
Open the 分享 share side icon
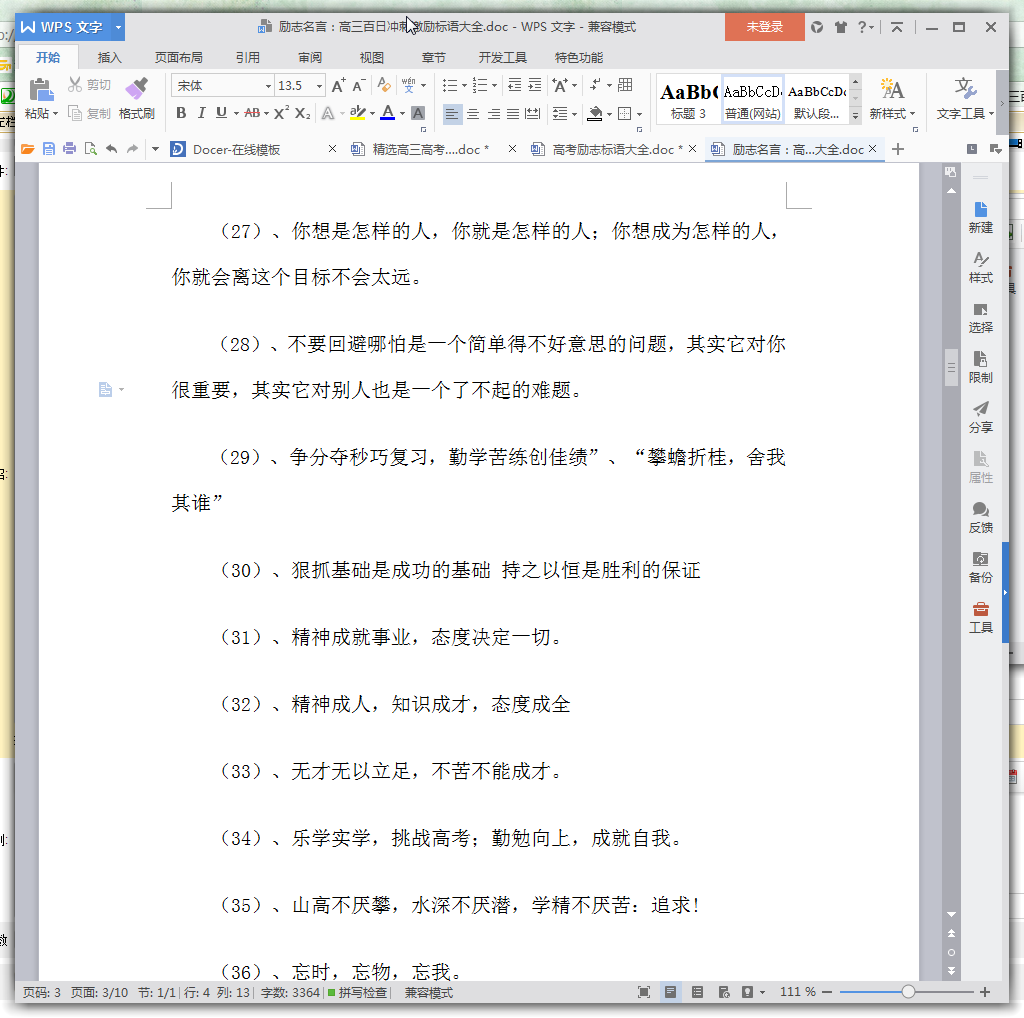click(x=980, y=418)
